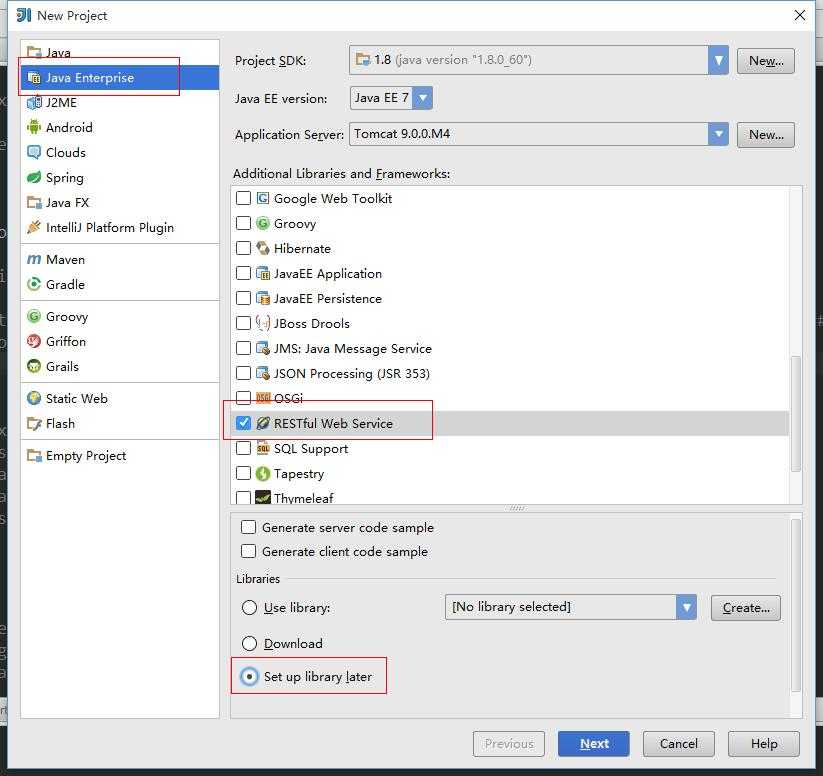This screenshot has width=823, height=776.
Task: Click the Java Enterprise icon in sidebar
Action: (34, 78)
